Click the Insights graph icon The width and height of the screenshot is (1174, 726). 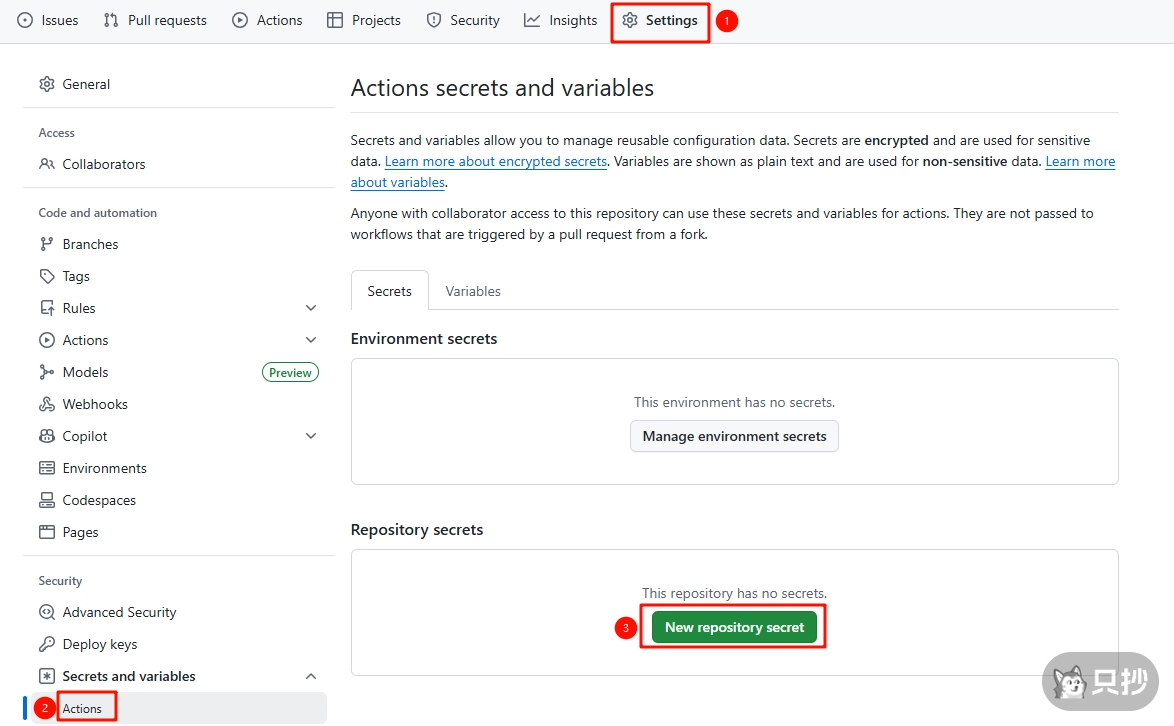click(x=532, y=20)
